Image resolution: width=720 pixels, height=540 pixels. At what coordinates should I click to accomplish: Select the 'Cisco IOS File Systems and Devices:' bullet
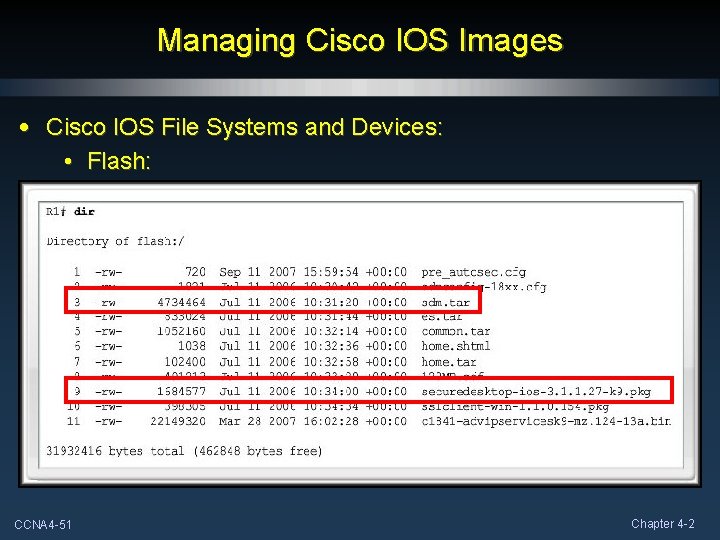tap(244, 127)
